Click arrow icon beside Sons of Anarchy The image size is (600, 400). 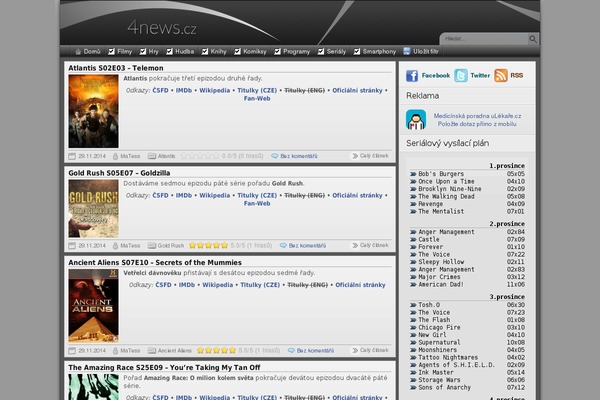coord(413,388)
